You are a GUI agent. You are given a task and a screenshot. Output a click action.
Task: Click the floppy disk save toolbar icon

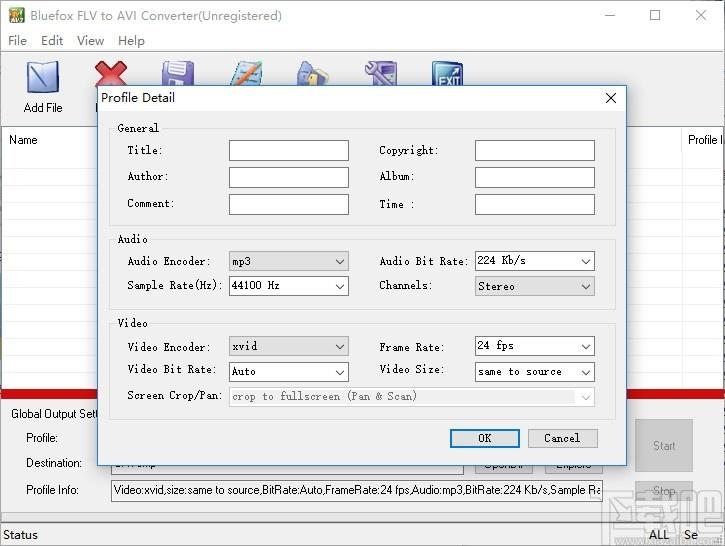(178, 73)
